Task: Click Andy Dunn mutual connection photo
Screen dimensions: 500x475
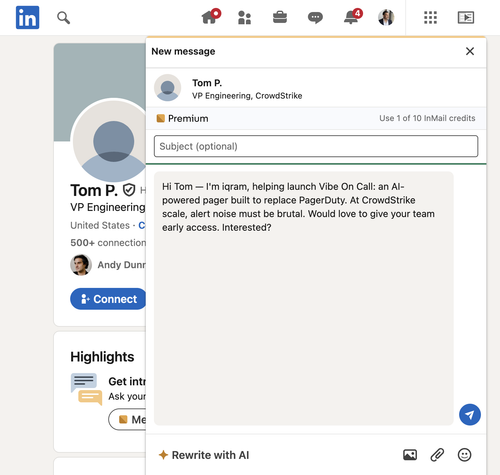Action: pyautogui.click(x=81, y=265)
